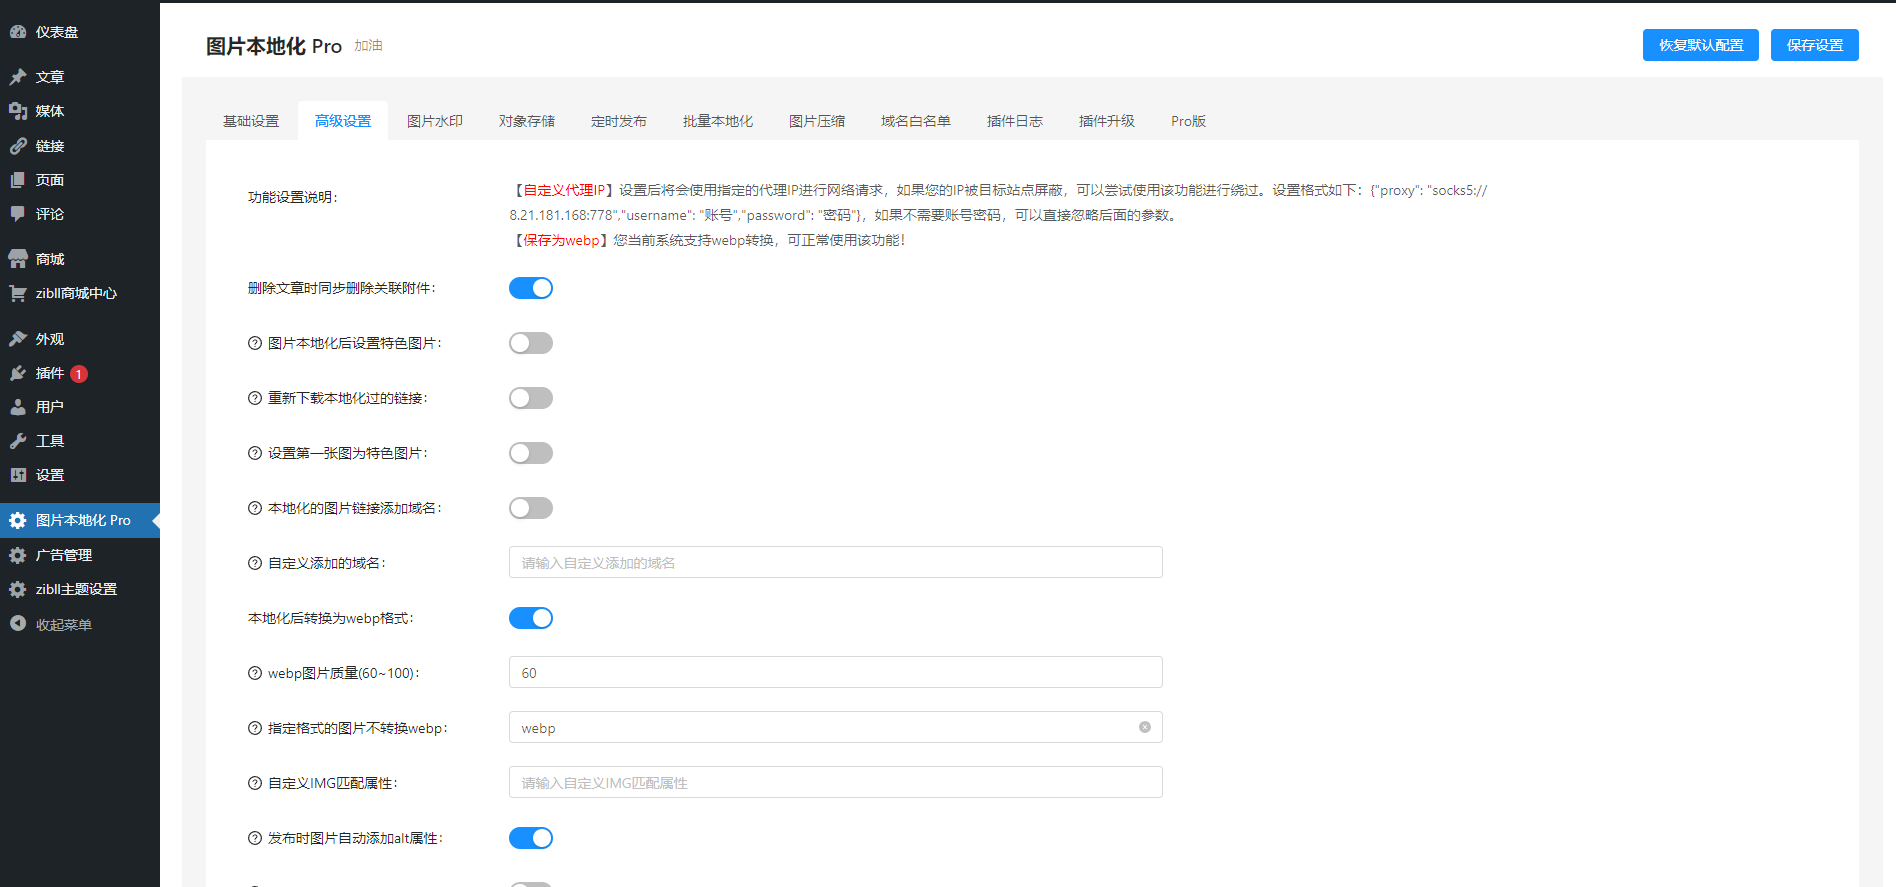Open the 图片压缩 tab

[817, 121]
